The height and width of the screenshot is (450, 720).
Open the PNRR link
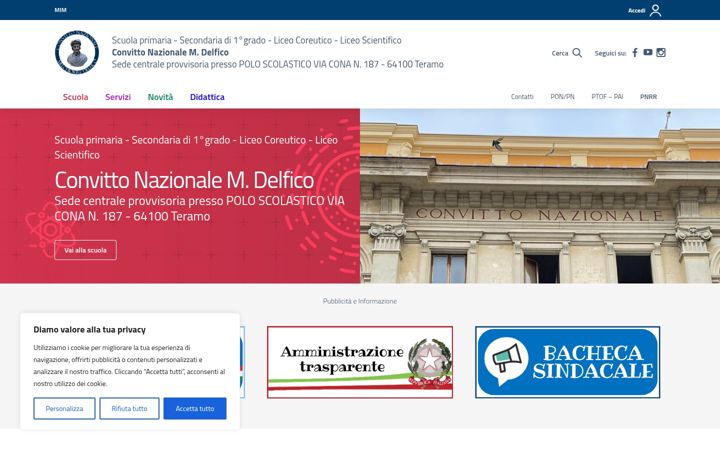click(648, 96)
